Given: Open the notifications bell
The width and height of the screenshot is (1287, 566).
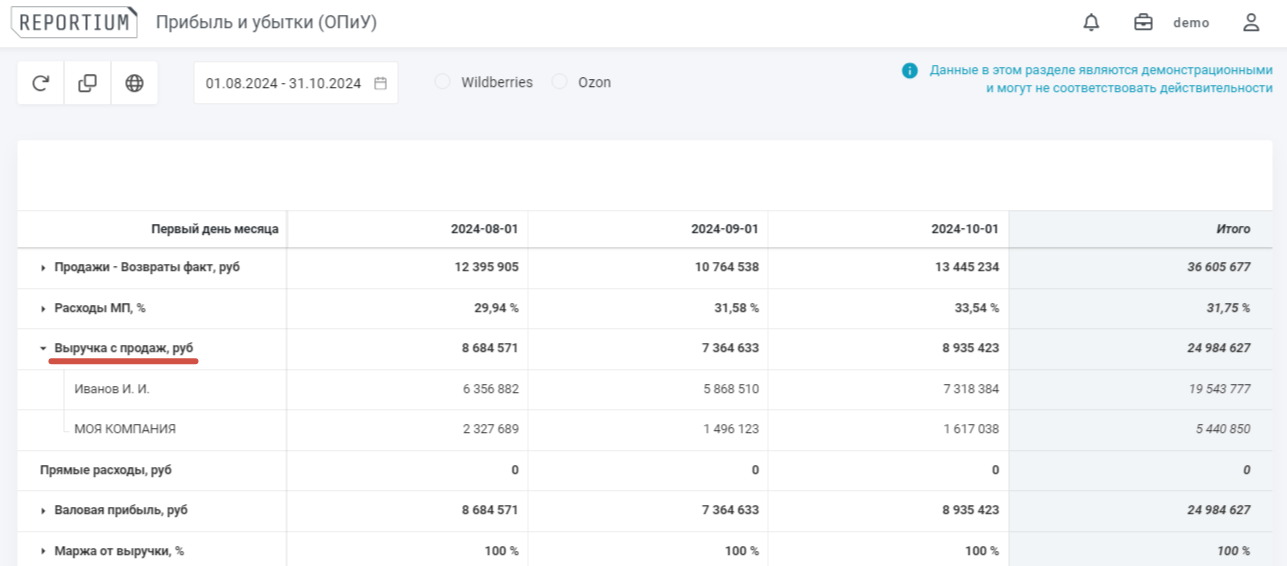Looking at the screenshot, I should click(x=1091, y=23).
